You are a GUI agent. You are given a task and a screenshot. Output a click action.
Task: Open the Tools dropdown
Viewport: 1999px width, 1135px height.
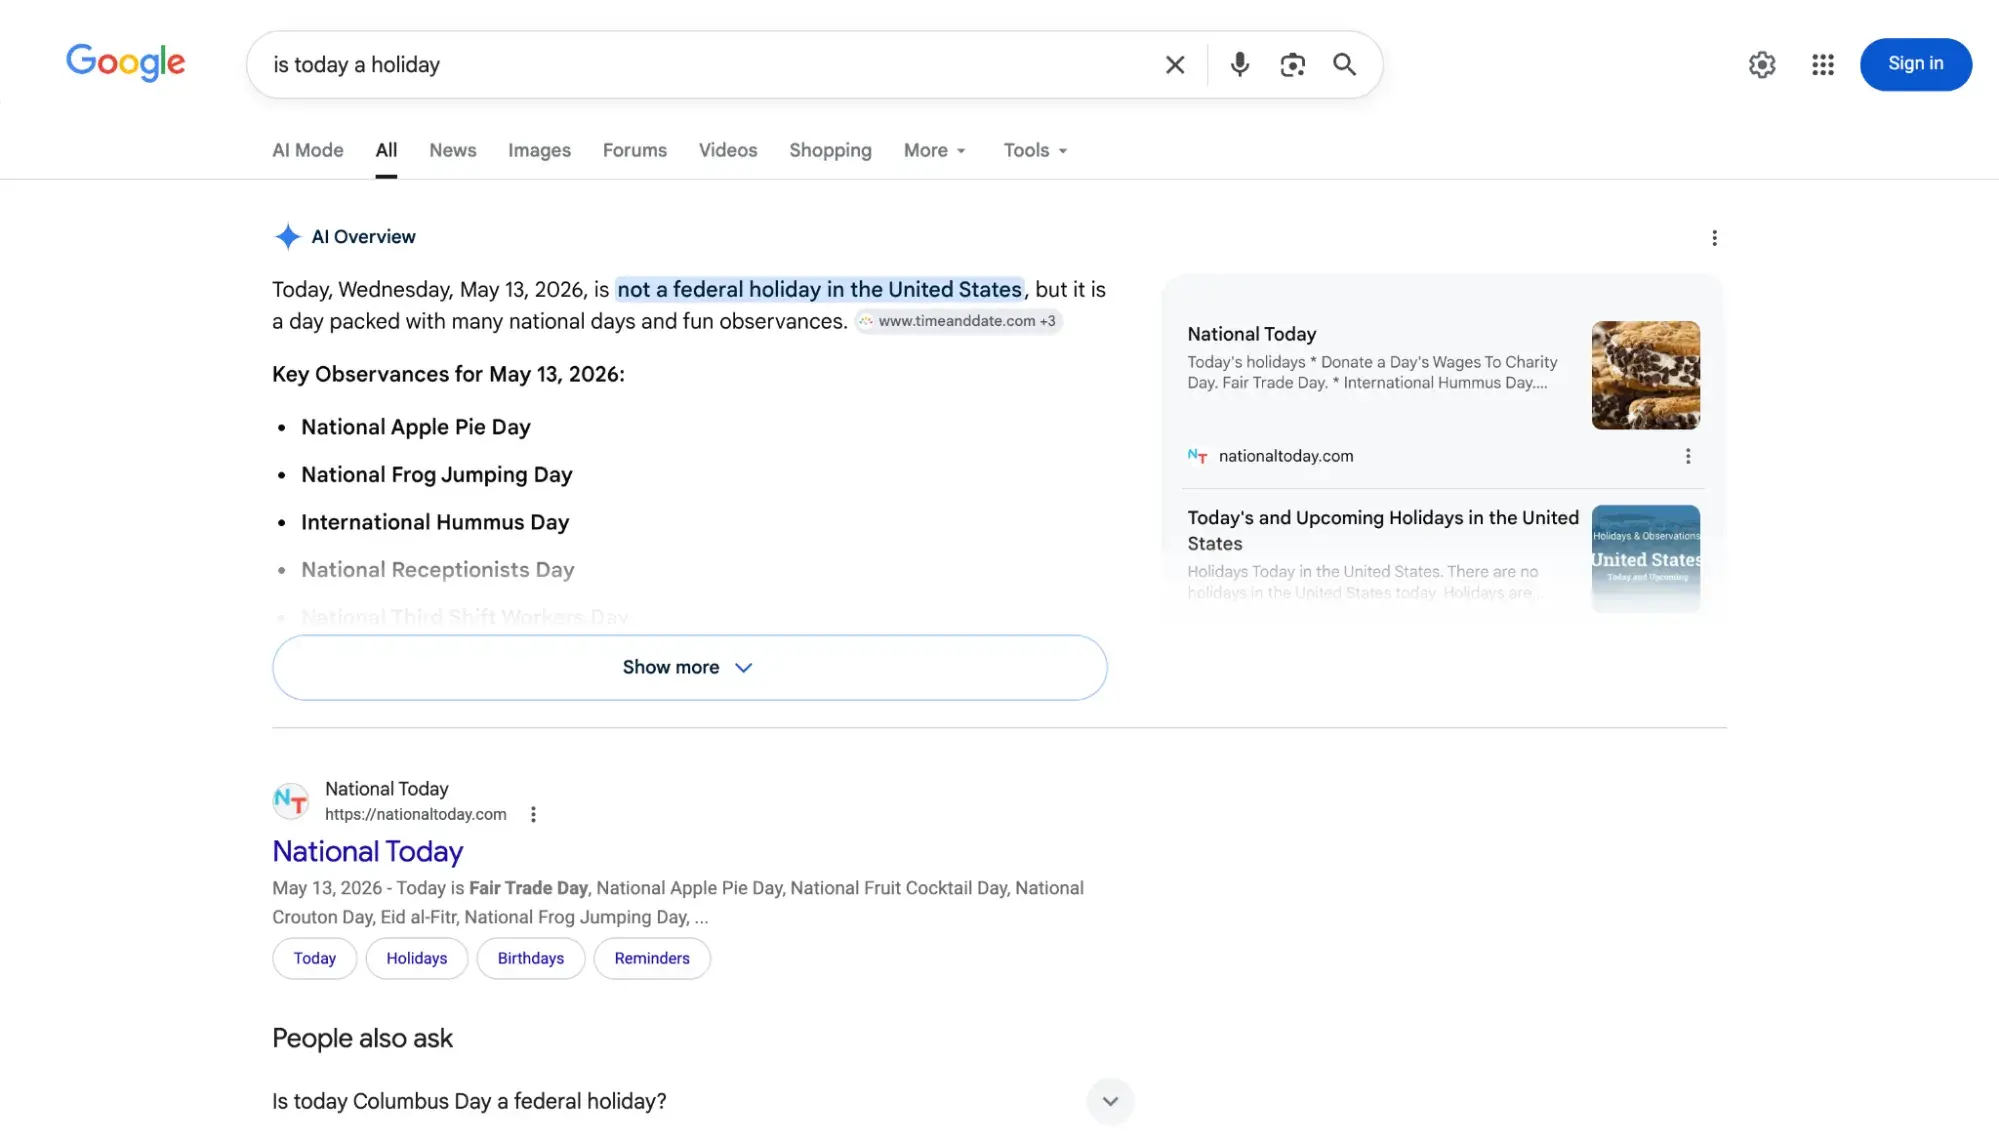click(1035, 150)
